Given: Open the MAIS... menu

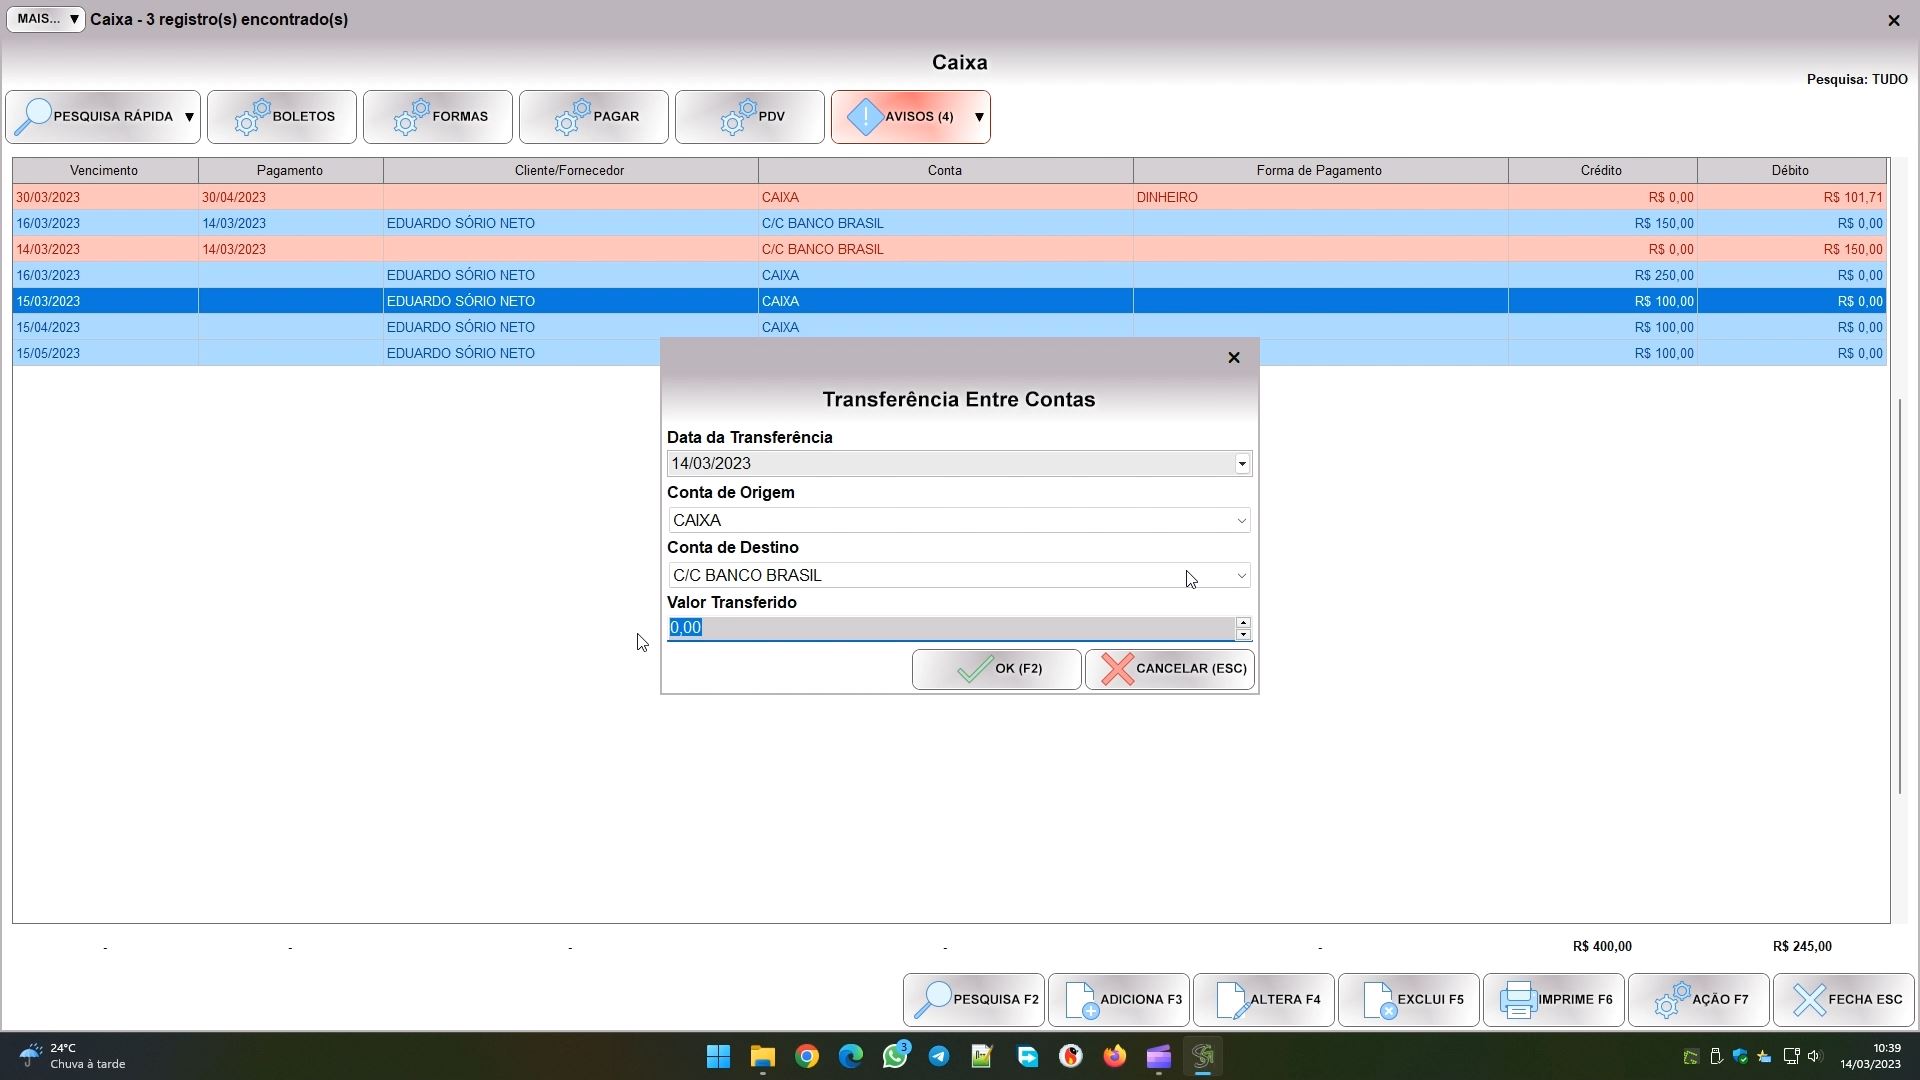Looking at the screenshot, I should (x=46, y=19).
